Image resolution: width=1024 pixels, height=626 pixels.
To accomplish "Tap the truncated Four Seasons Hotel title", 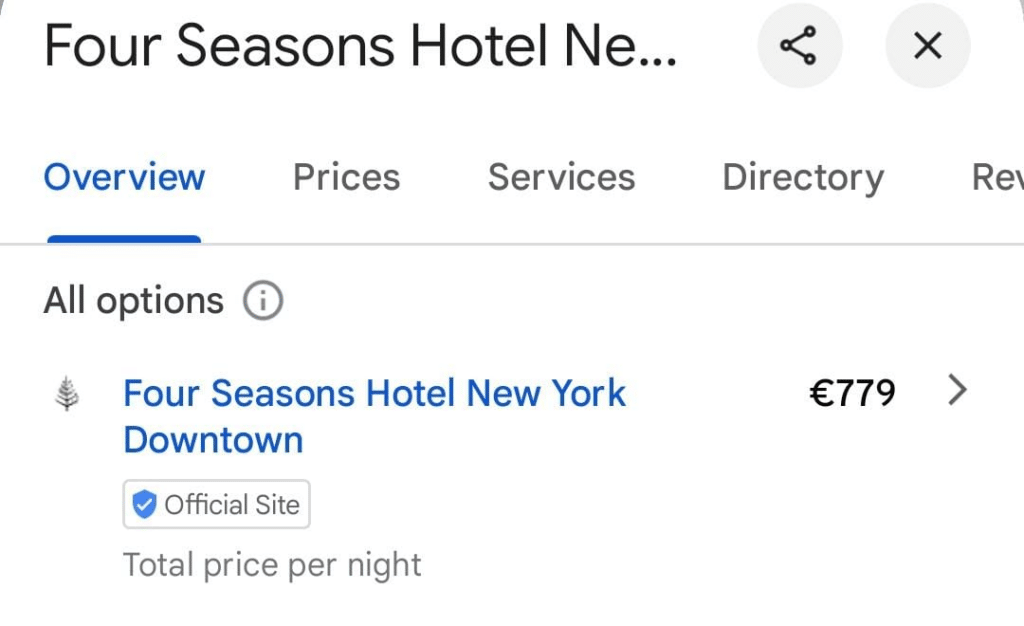I will (x=360, y=46).
